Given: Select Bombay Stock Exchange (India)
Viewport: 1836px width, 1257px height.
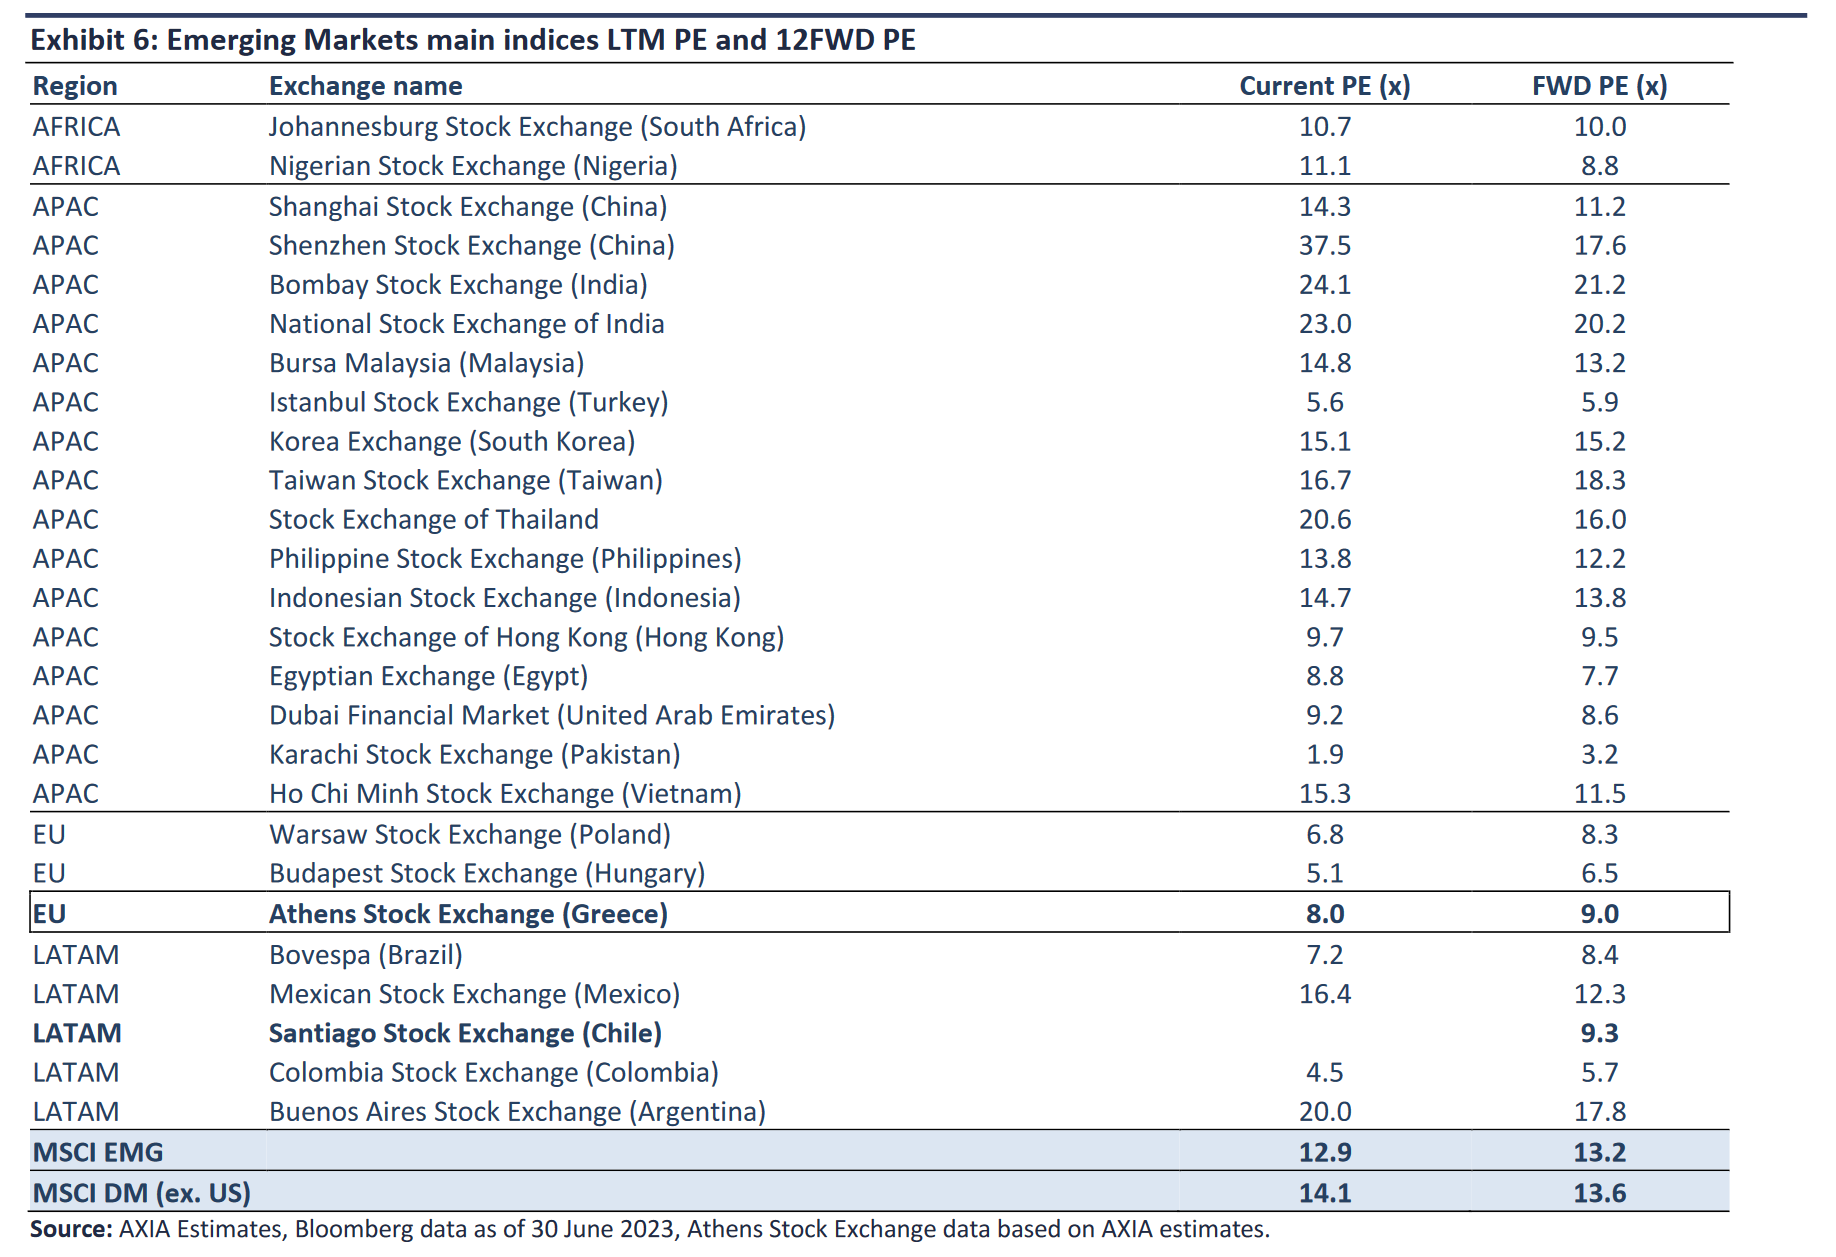Looking at the screenshot, I should point(458,285).
